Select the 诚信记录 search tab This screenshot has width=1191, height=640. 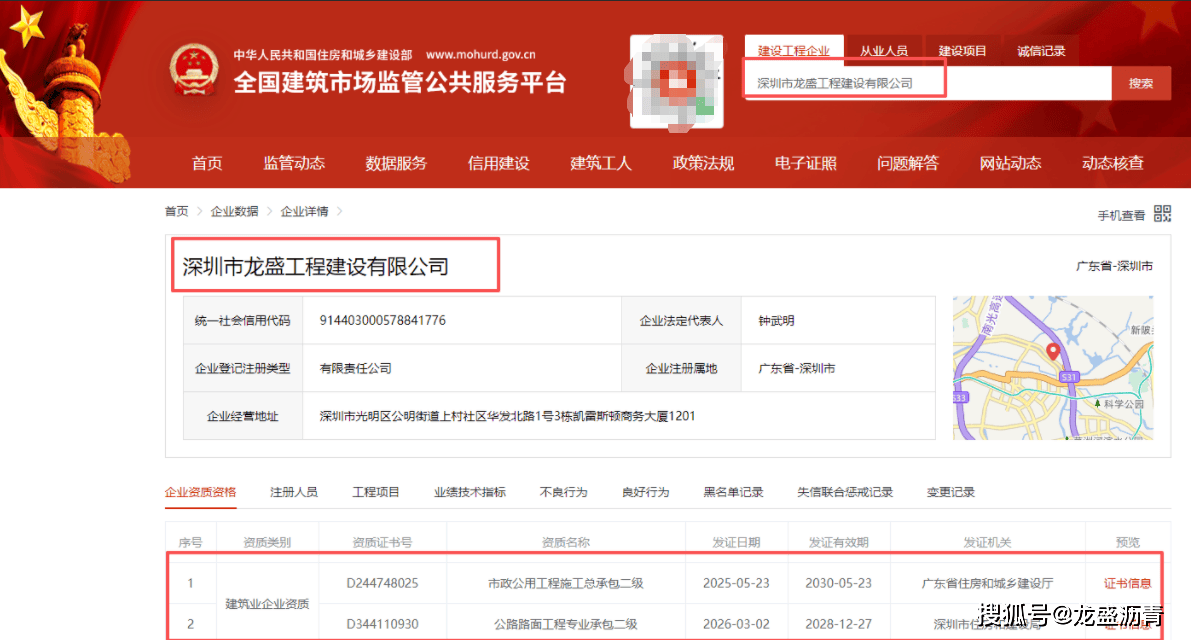1041,51
